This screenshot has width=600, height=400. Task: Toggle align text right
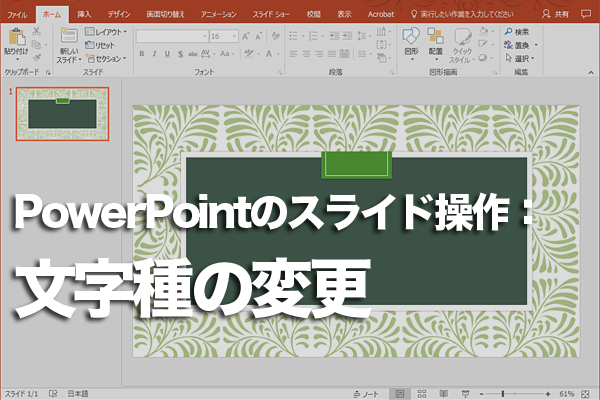(319, 54)
